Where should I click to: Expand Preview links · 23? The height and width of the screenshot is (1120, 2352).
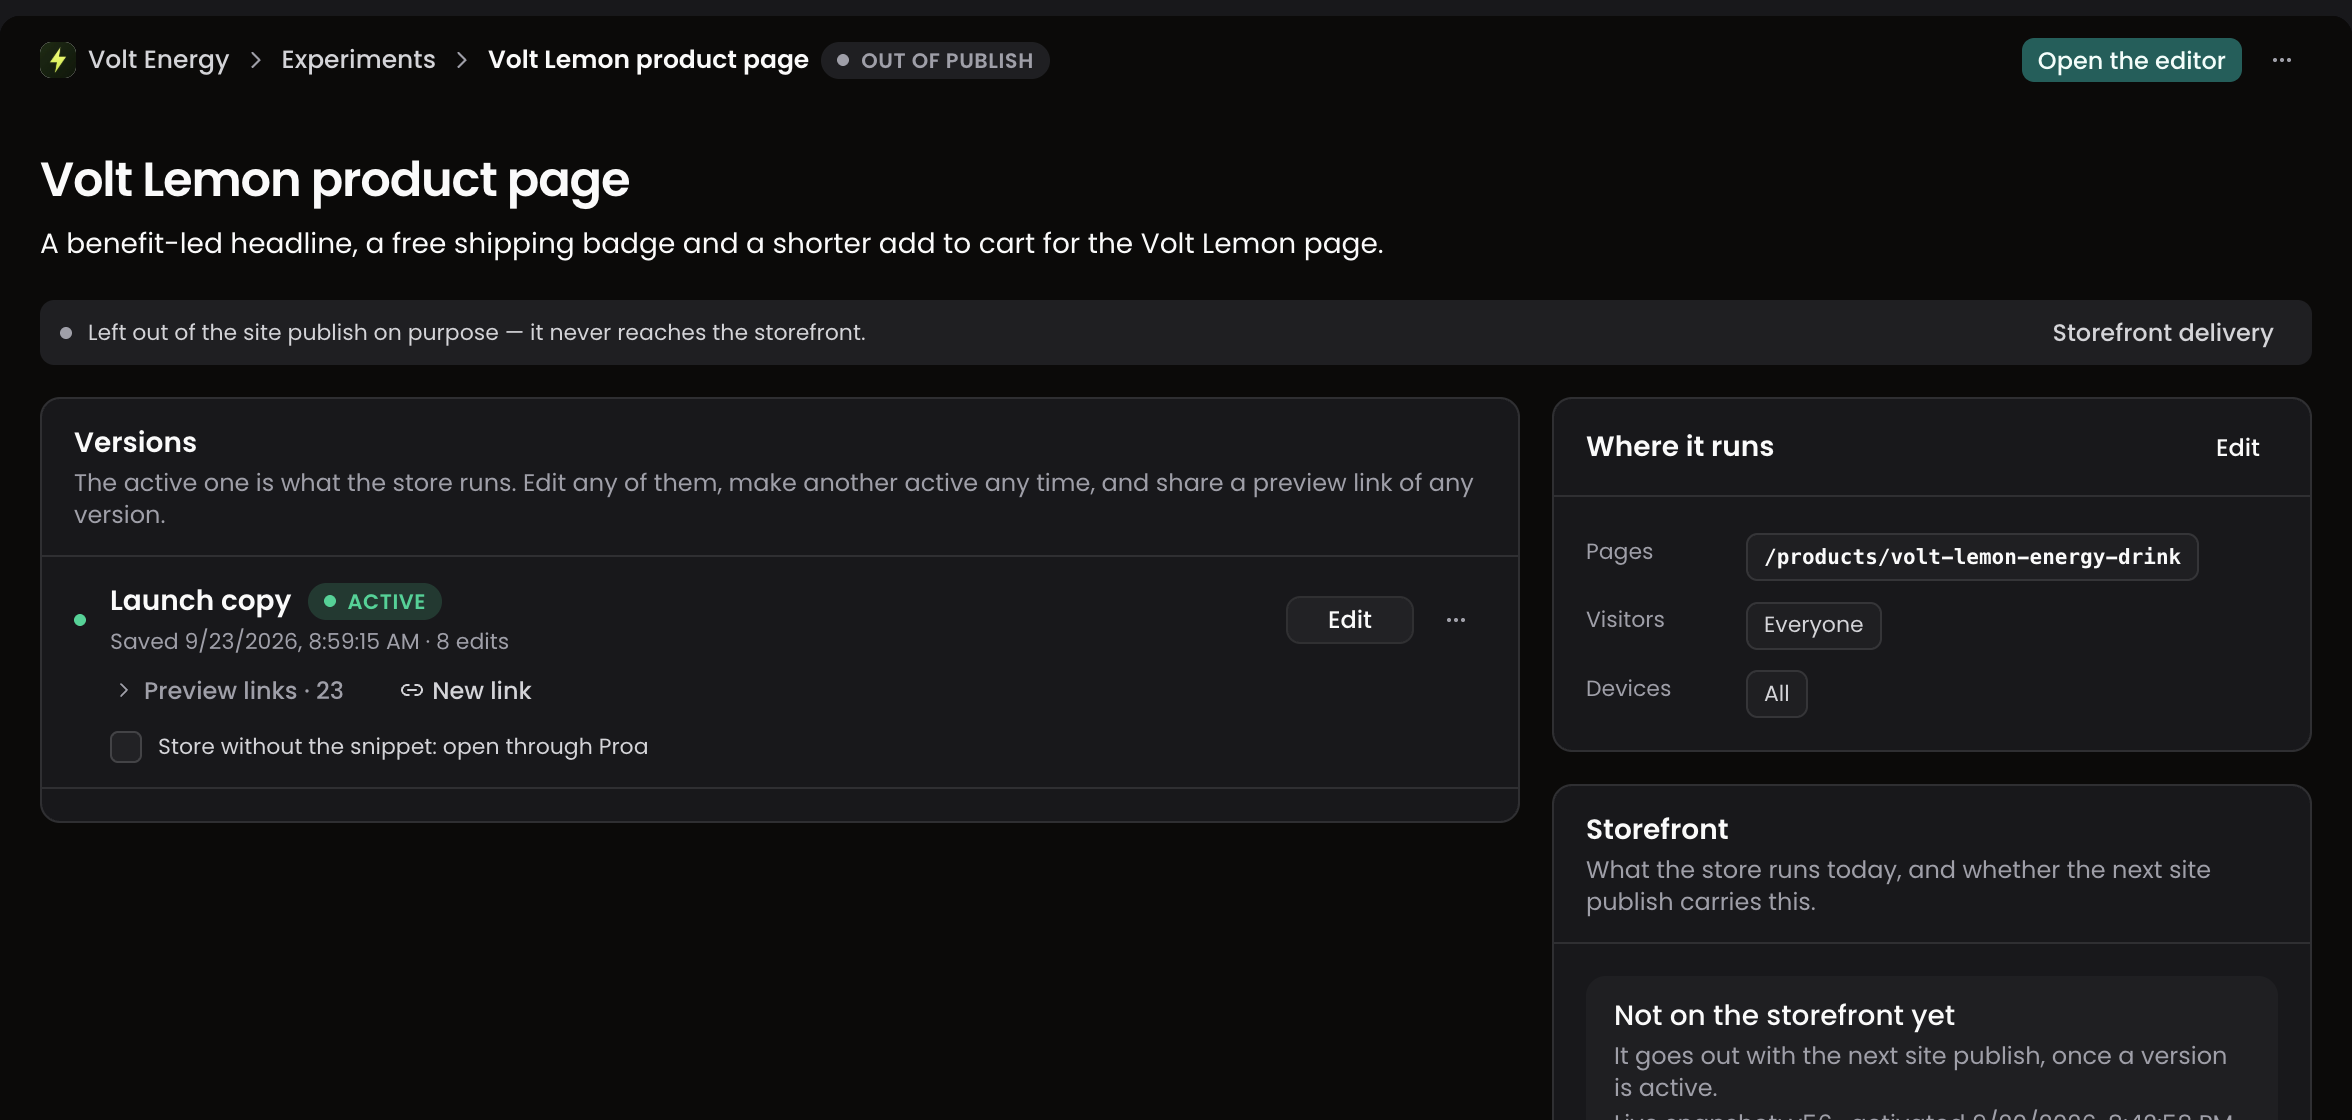tap(231, 691)
